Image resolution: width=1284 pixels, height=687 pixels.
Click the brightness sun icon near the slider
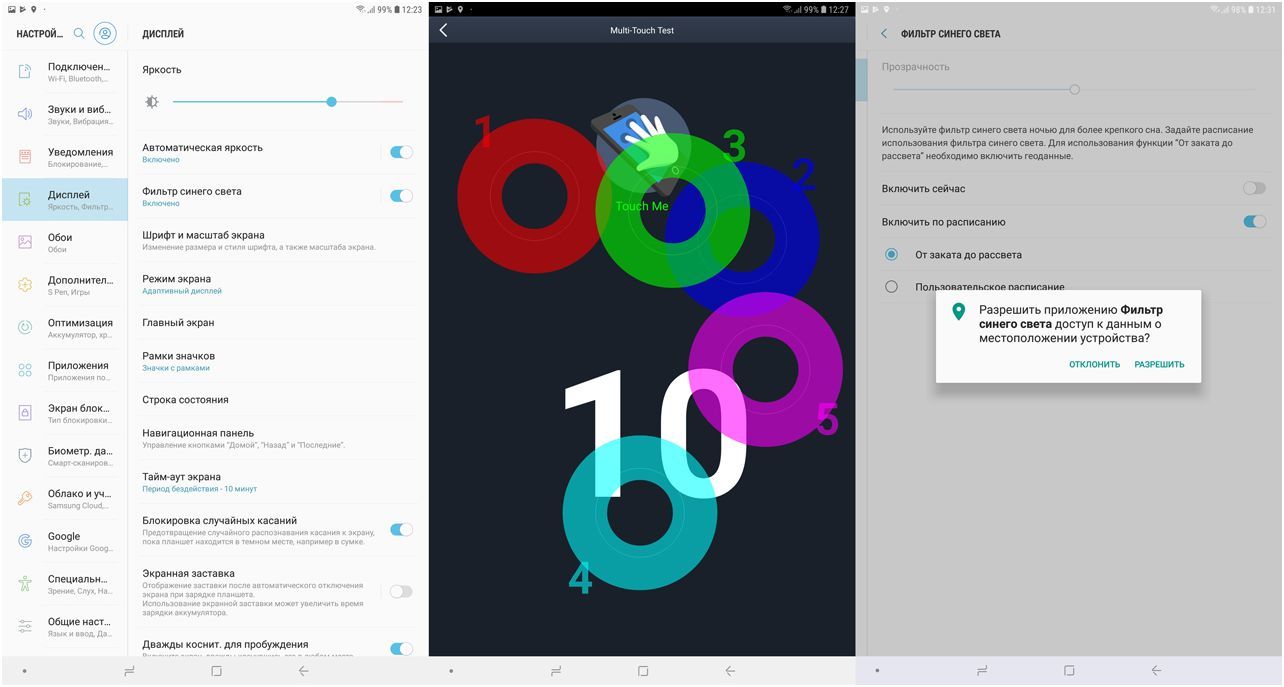coord(153,101)
